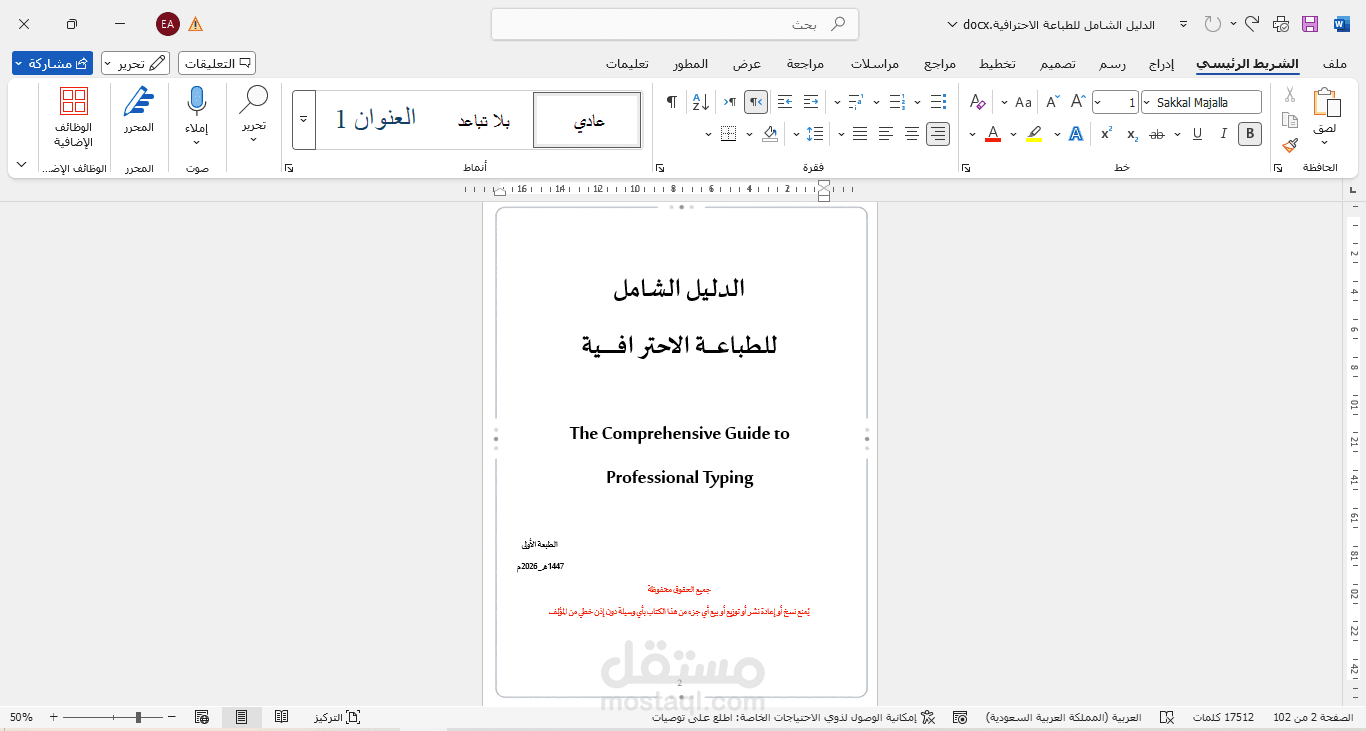Expand the Styles gallery
1366x731 pixels.
[x=304, y=119]
